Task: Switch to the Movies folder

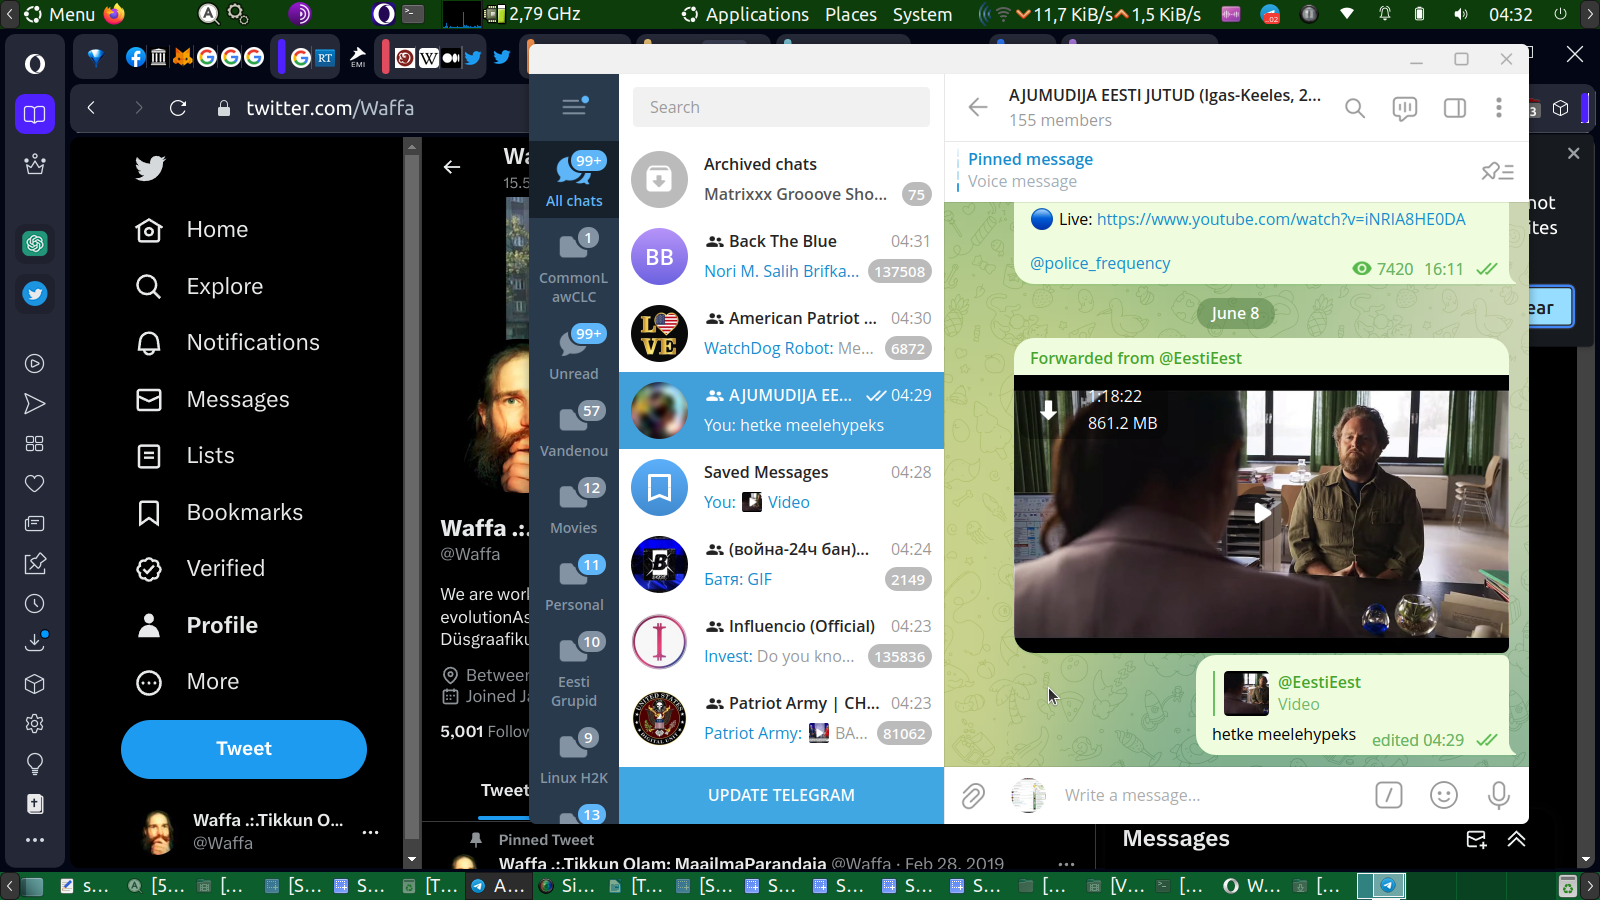Action: click(574, 507)
